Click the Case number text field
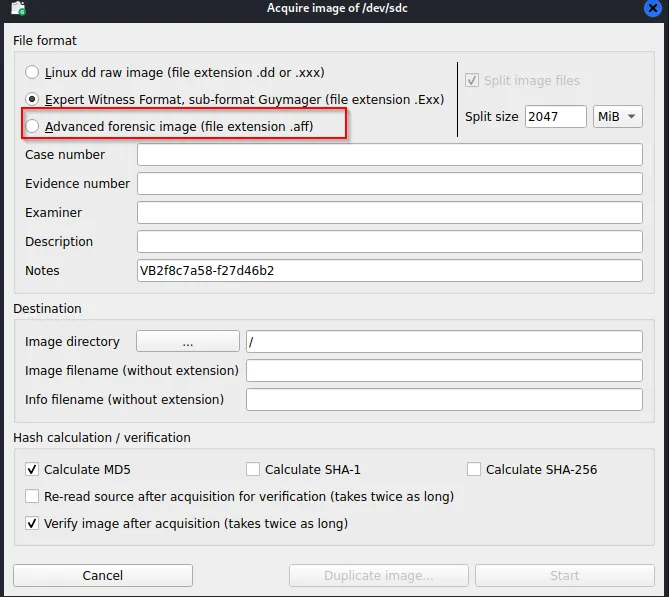The image size is (669, 597). pyautogui.click(x=389, y=155)
